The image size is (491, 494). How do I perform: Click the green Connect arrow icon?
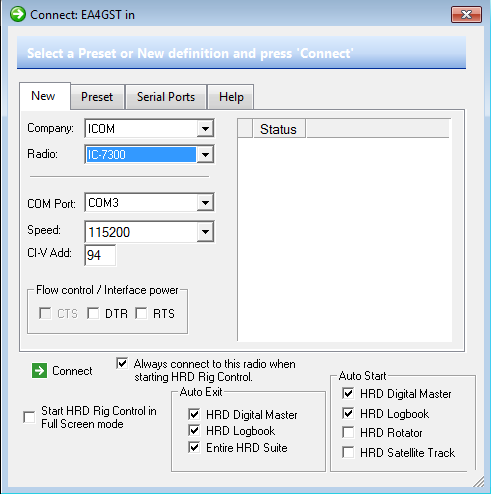pyautogui.click(x=39, y=371)
